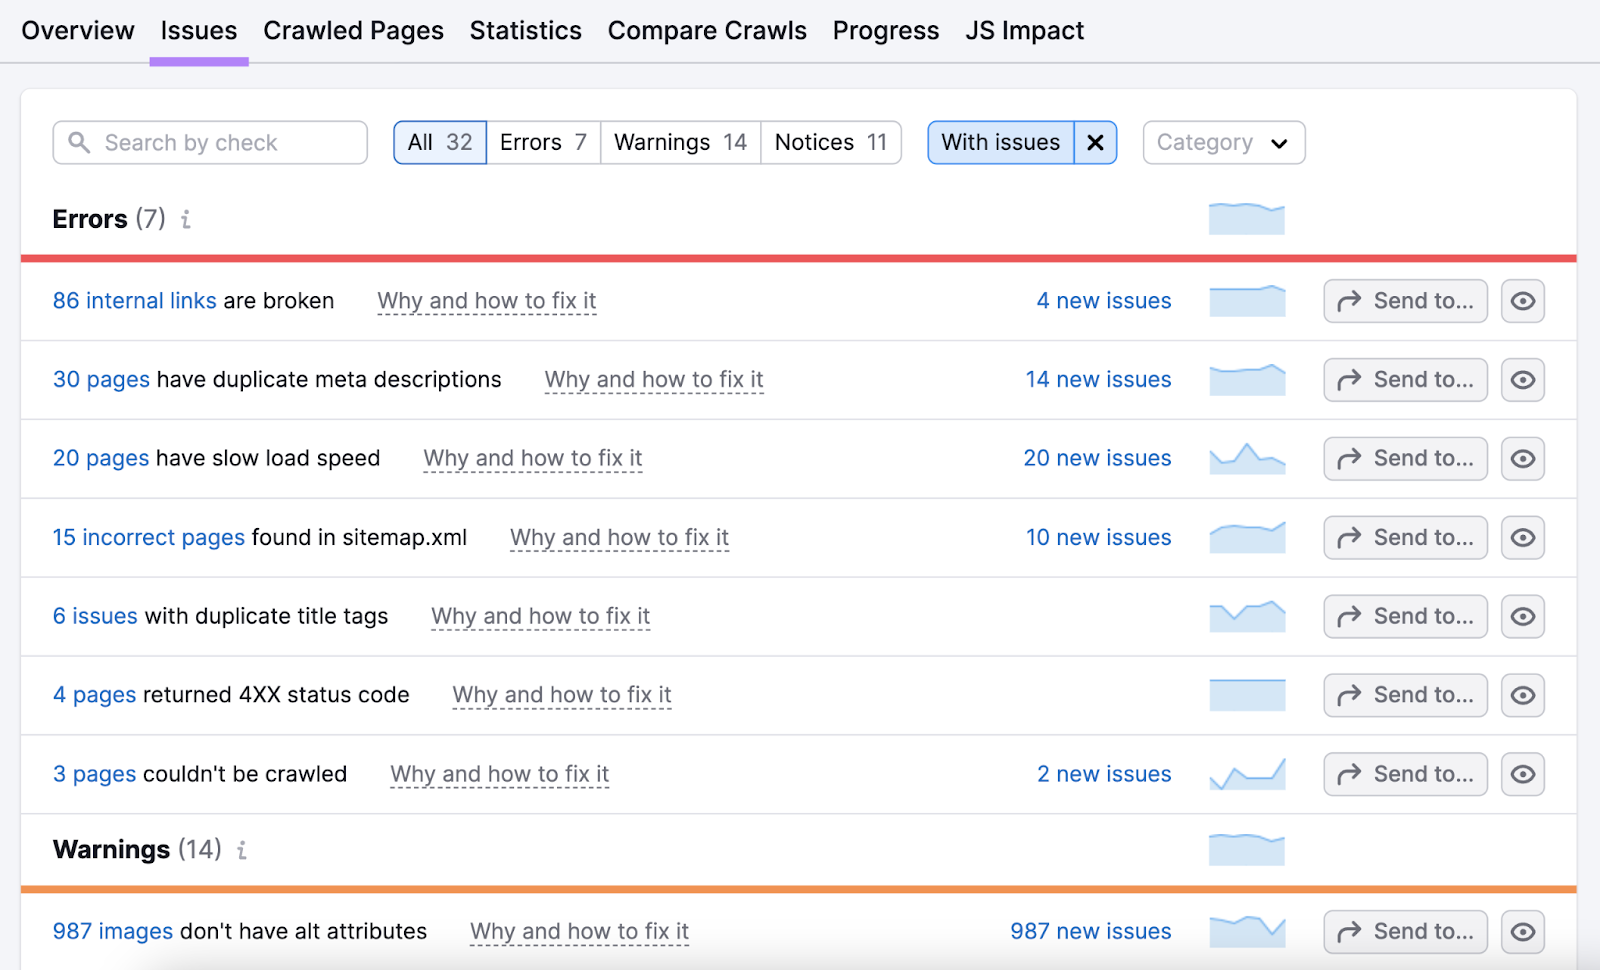The height and width of the screenshot is (970, 1600).
Task: Click the info icon next to Errors heading
Action: pos(186,219)
